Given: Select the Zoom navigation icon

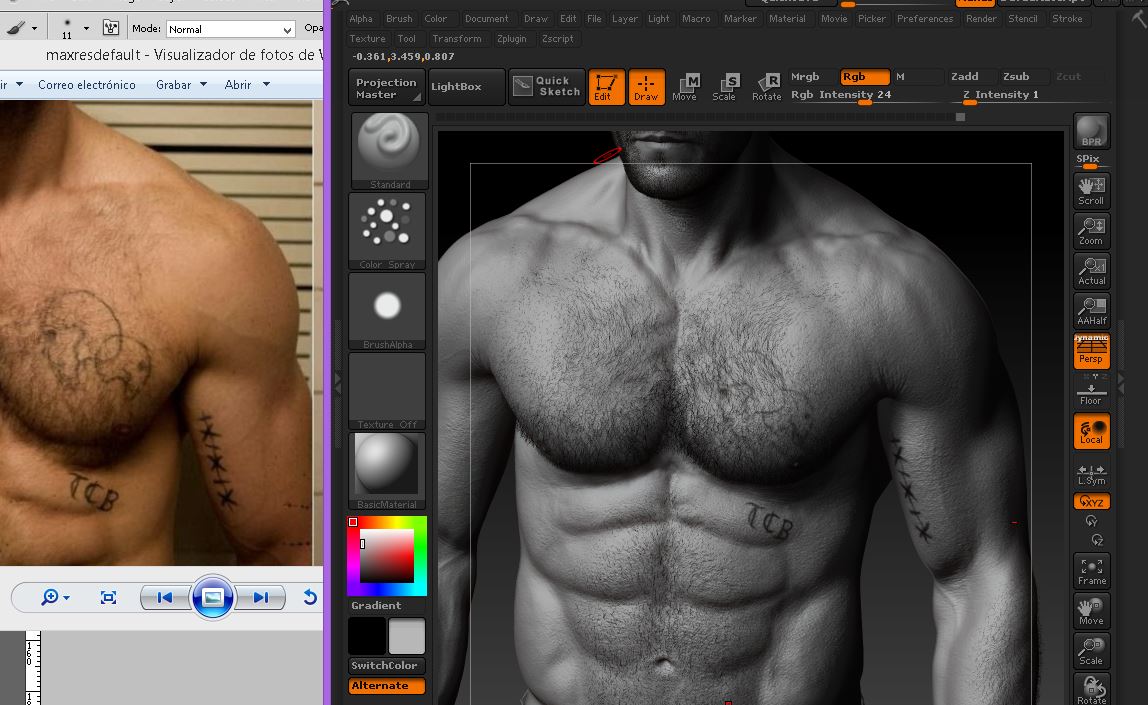Looking at the screenshot, I should [x=1092, y=231].
